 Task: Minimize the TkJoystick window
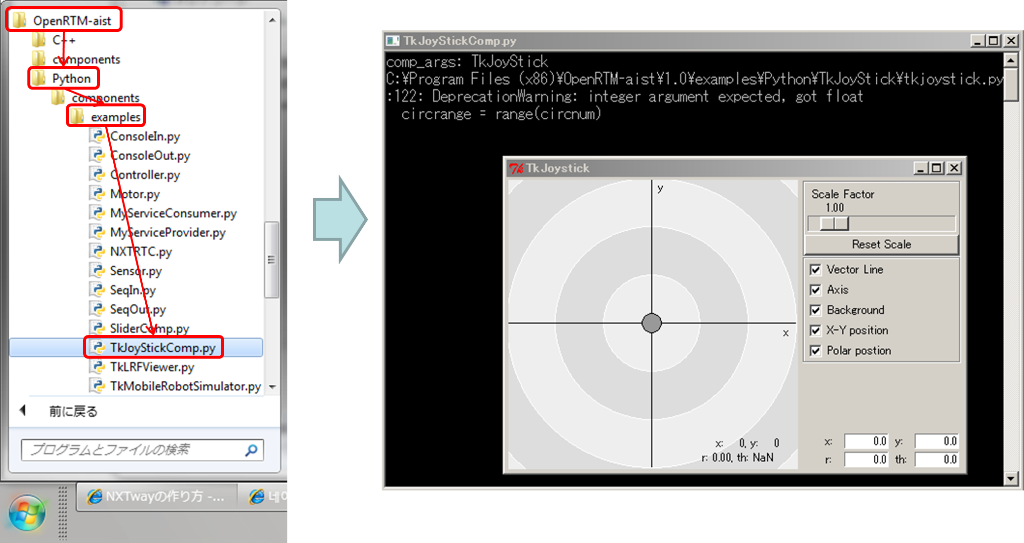tap(921, 169)
